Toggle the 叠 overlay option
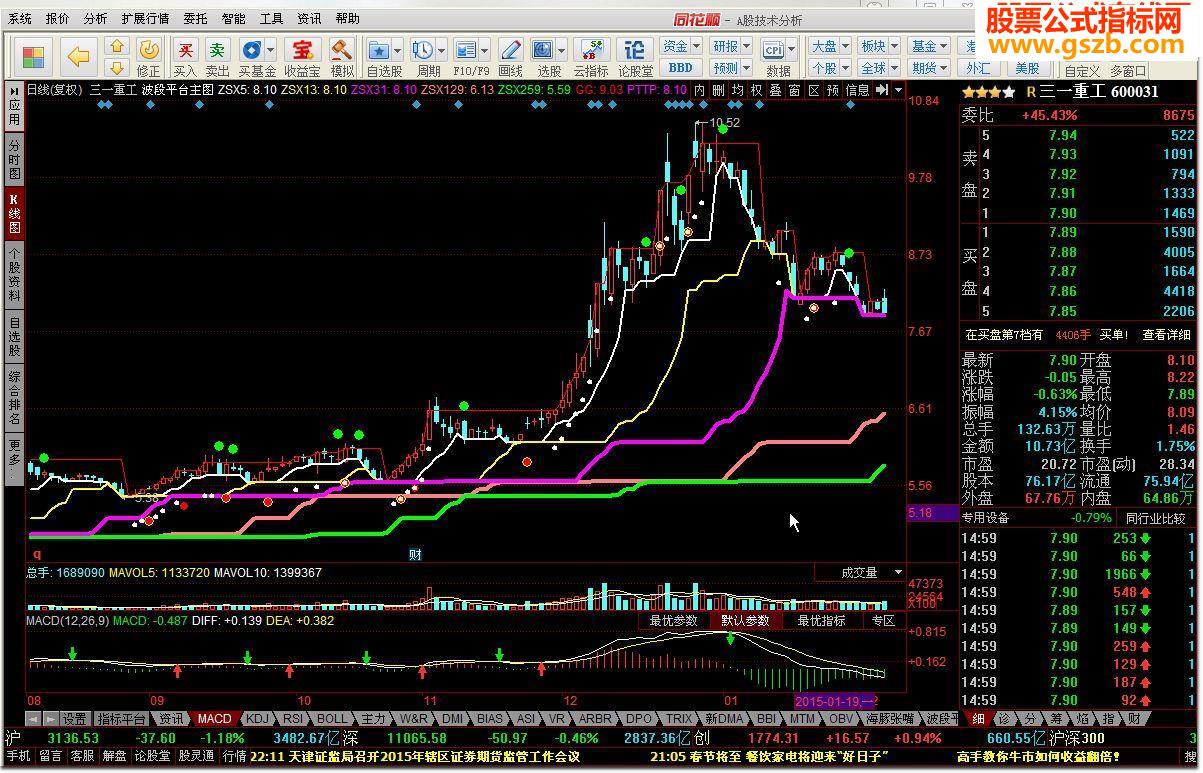 point(775,89)
